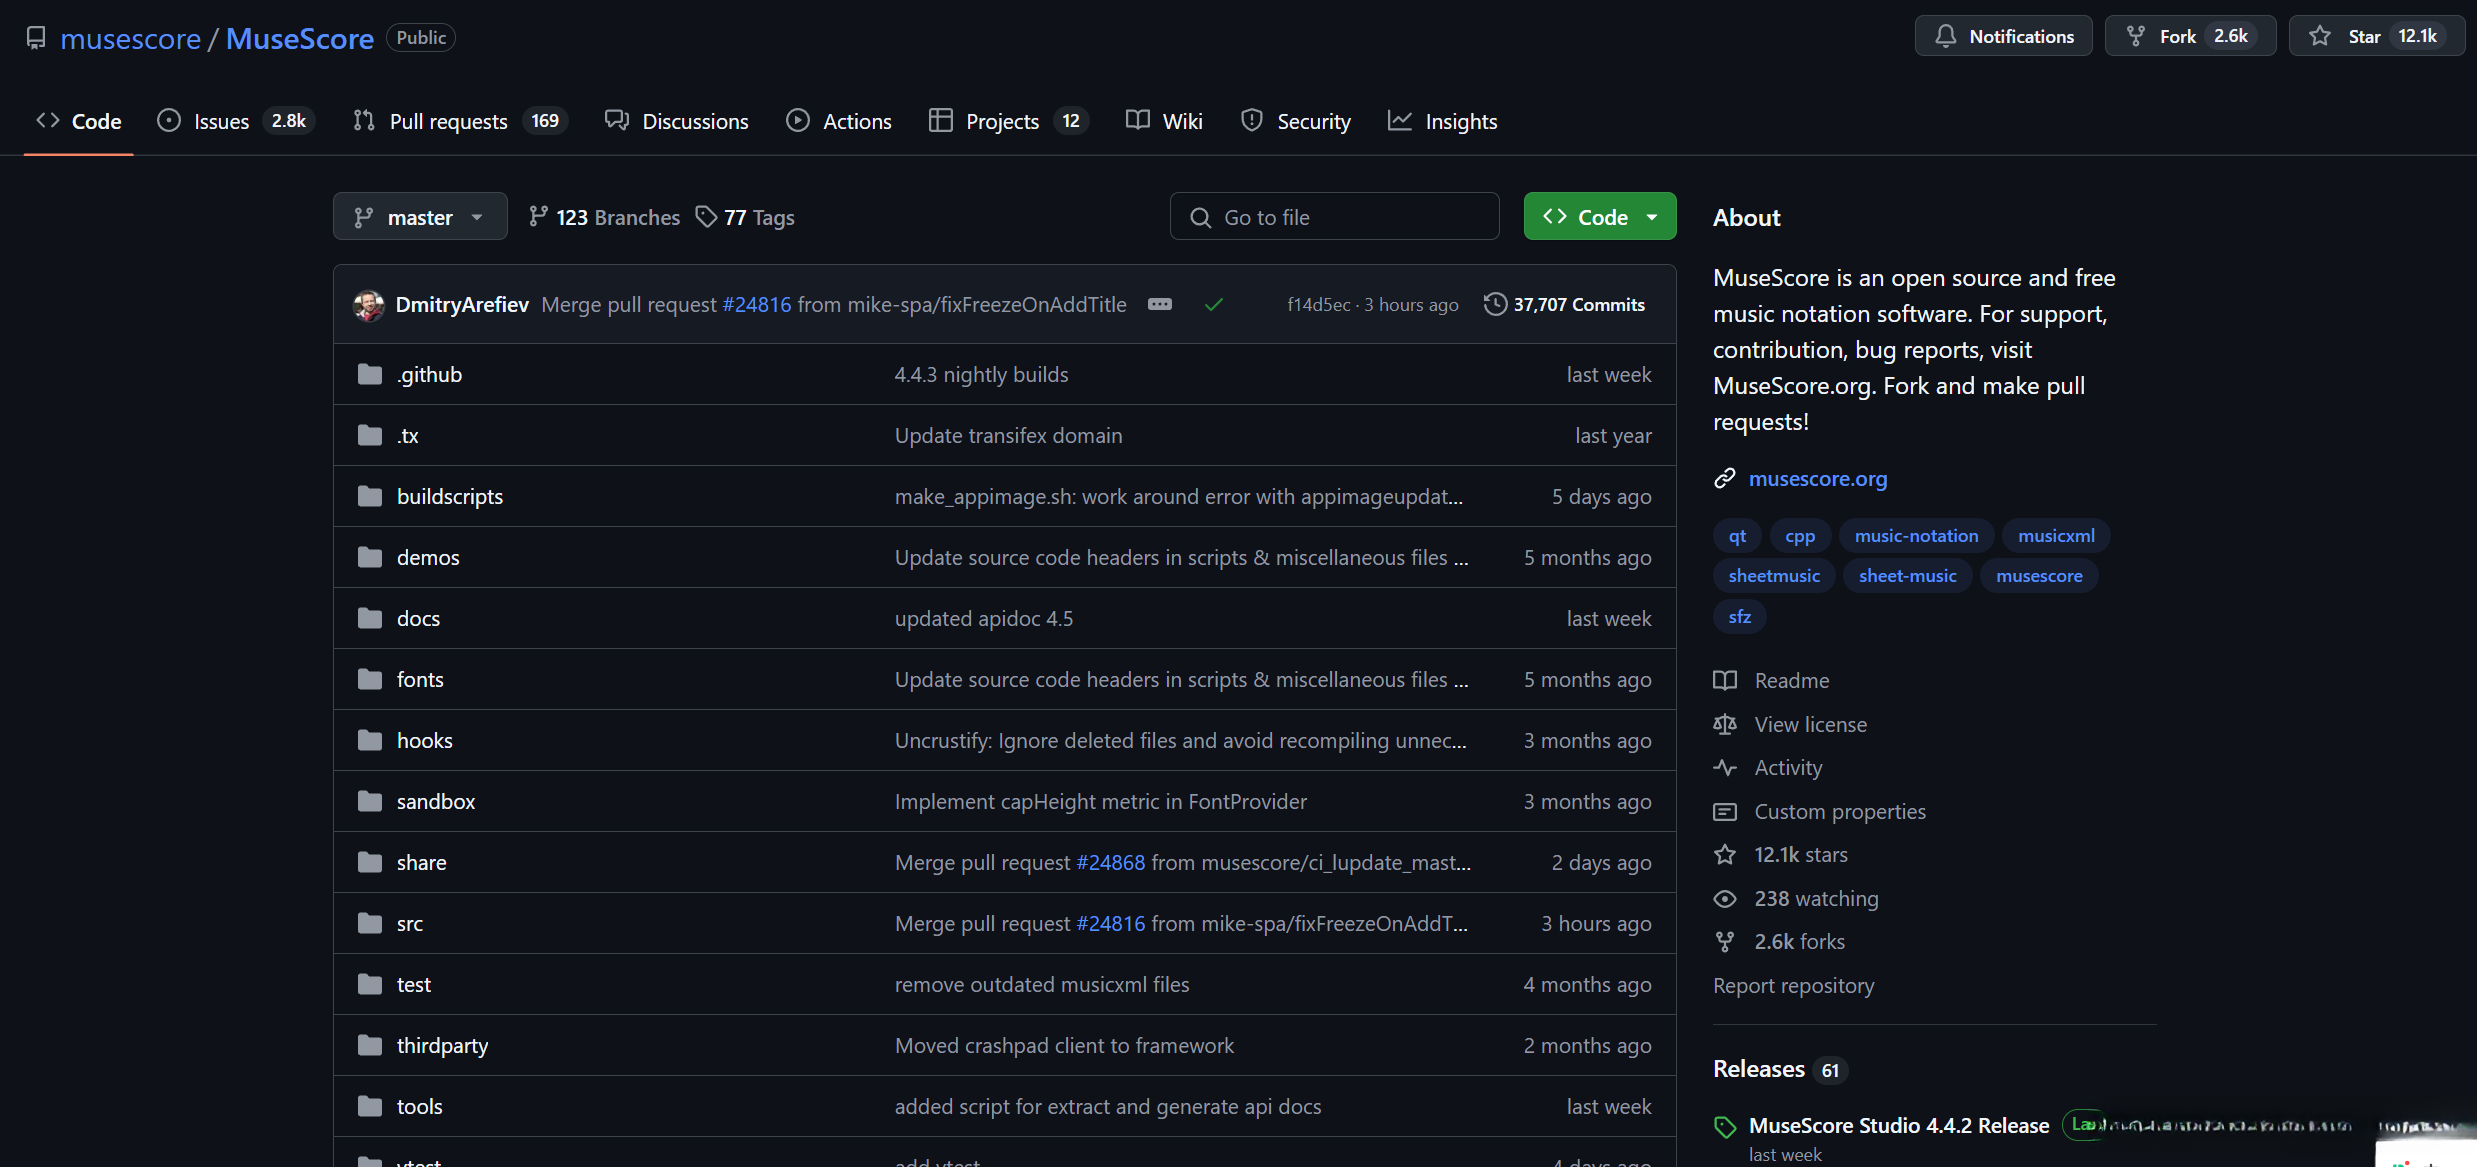Open the master branch dropdown
The width and height of the screenshot is (2477, 1167).
[x=420, y=217]
